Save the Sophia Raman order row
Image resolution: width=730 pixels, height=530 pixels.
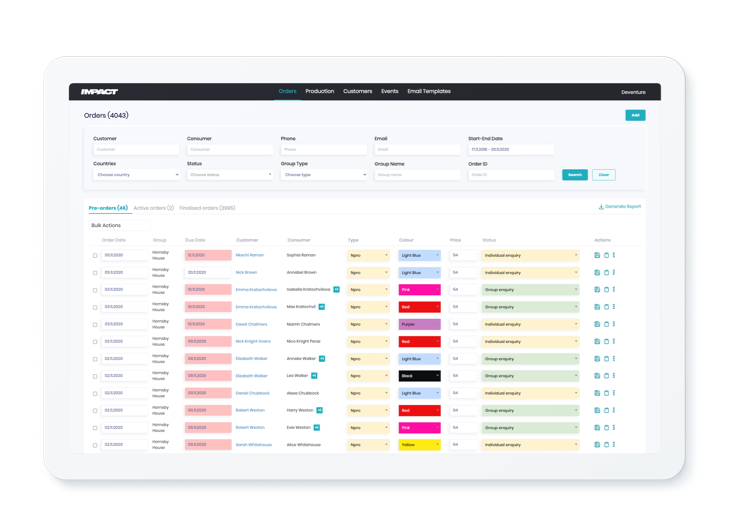pyautogui.click(x=597, y=255)
